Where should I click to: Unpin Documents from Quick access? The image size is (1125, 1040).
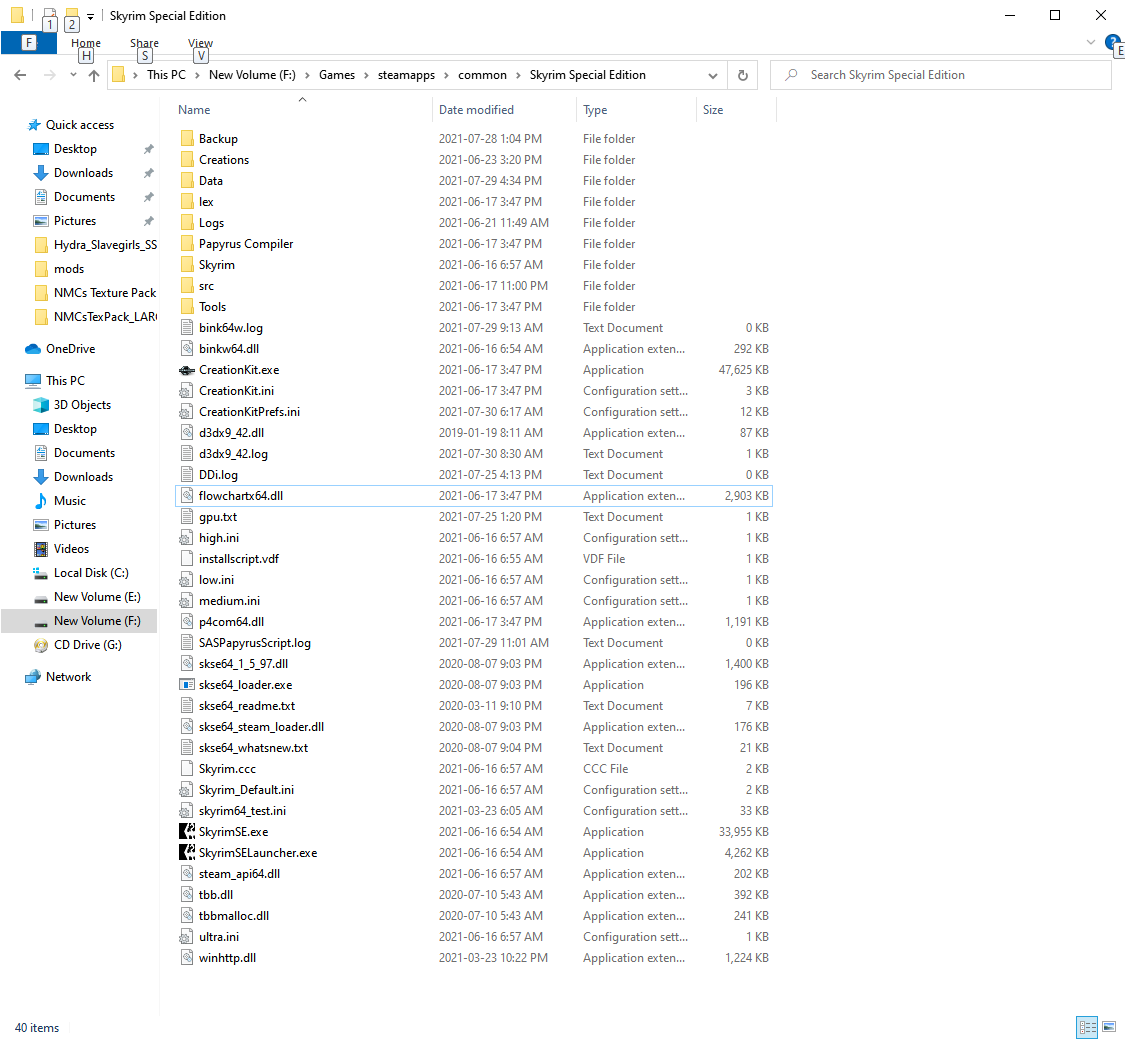click(149, 197)
